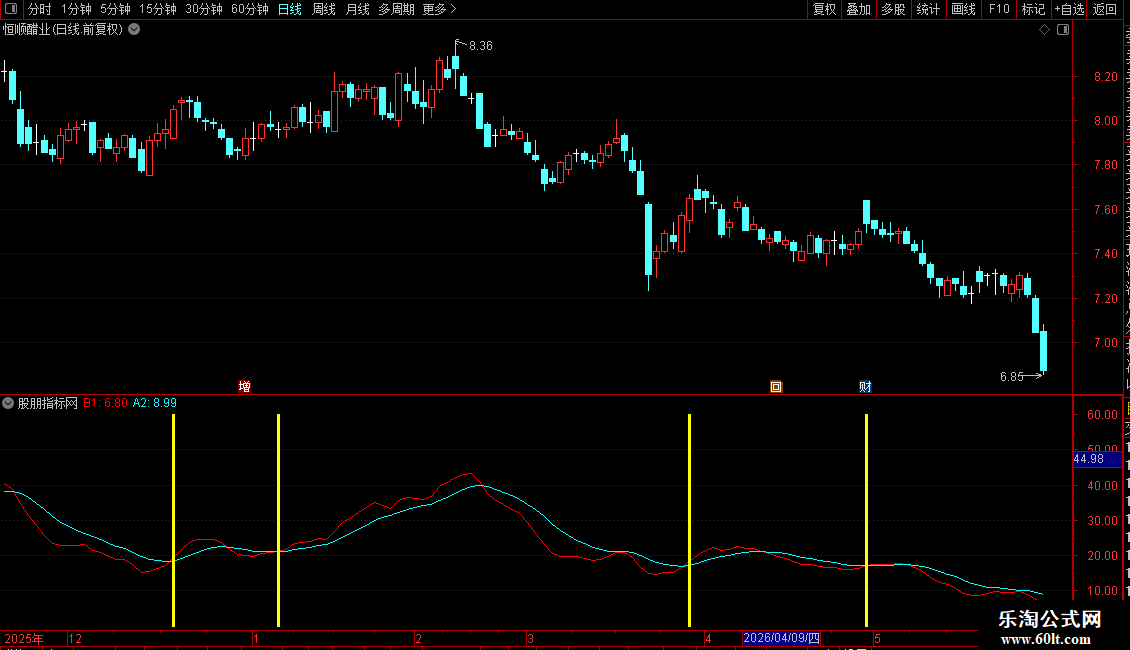Click the 2025年 label on time axis
Viewport: 1130px width, 650px height.
[x=24, y=638]
